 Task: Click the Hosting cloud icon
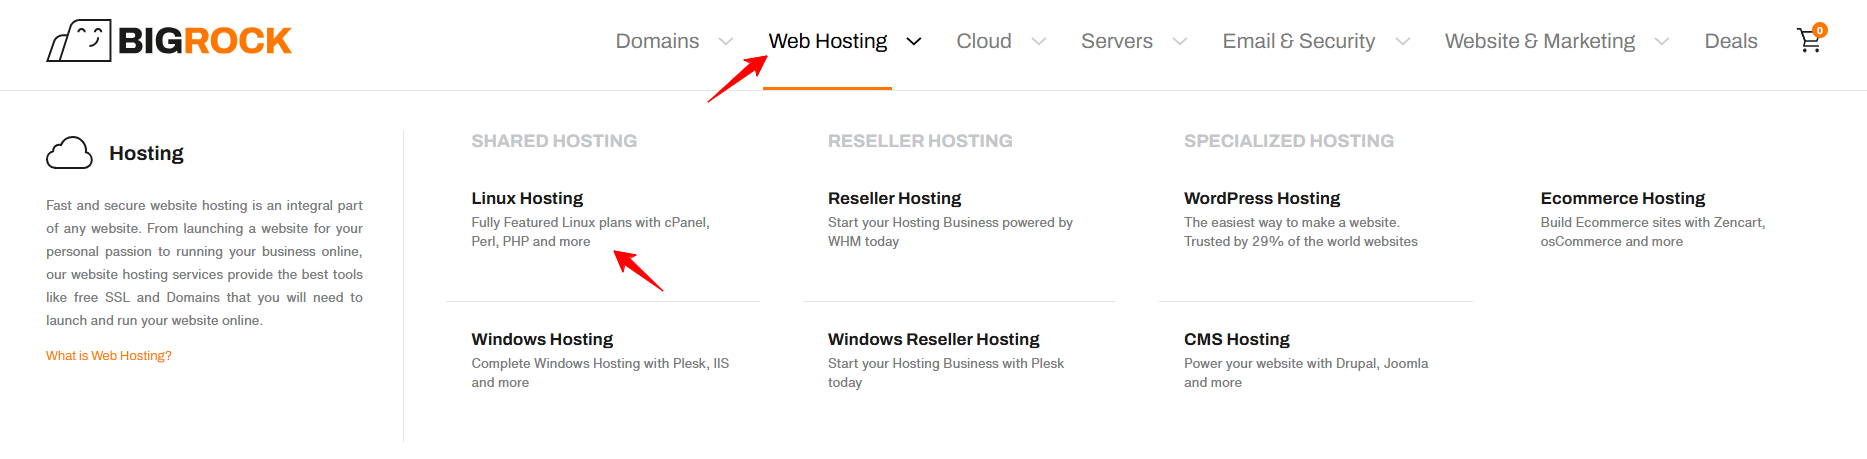pos(69,153)
